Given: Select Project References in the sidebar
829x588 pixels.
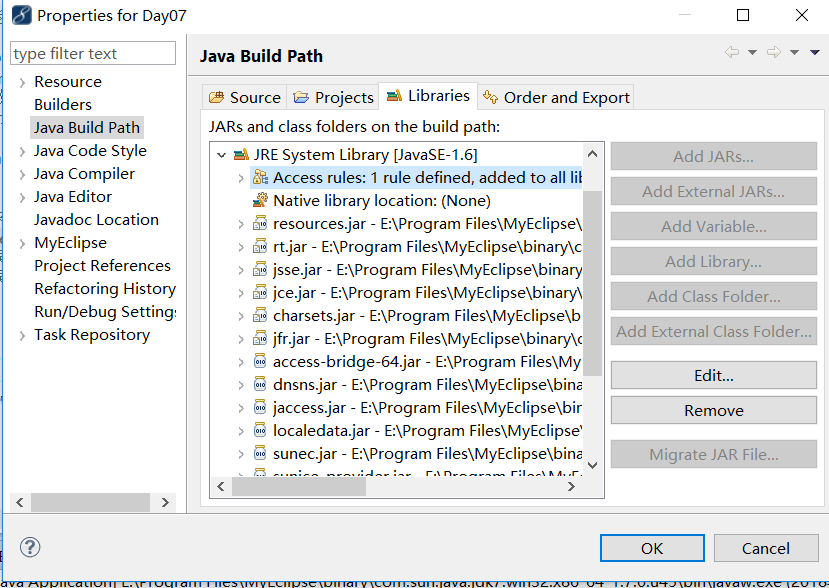Looking at the screenshot, I should (x=102, y=265).
